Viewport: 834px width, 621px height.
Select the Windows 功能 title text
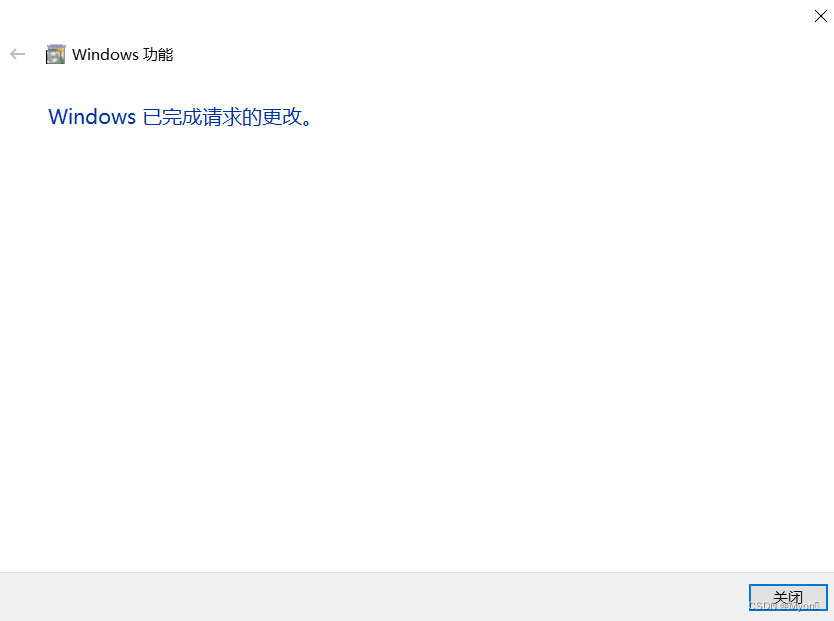(122, 54)
